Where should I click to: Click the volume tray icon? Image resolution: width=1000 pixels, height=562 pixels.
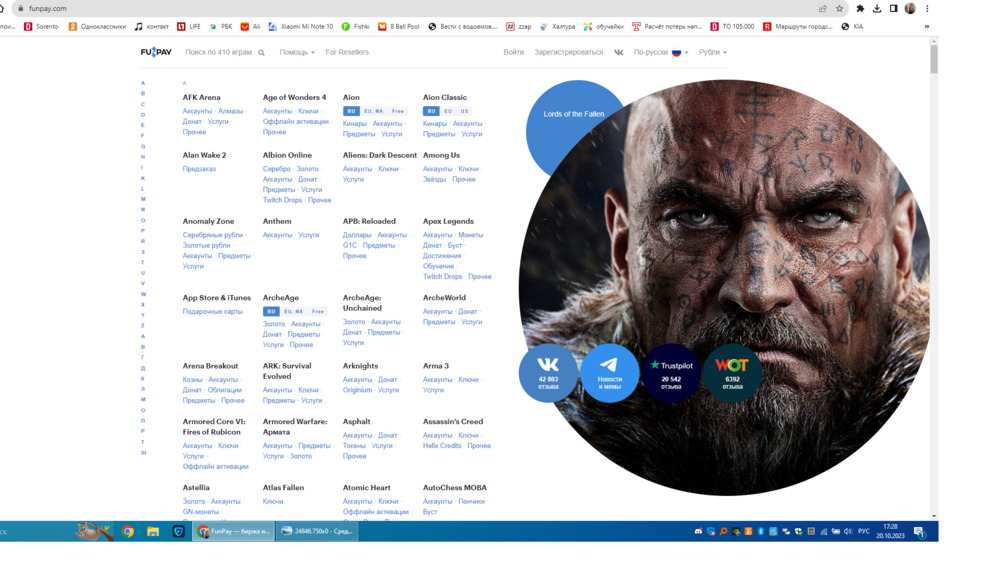(848, 531)
